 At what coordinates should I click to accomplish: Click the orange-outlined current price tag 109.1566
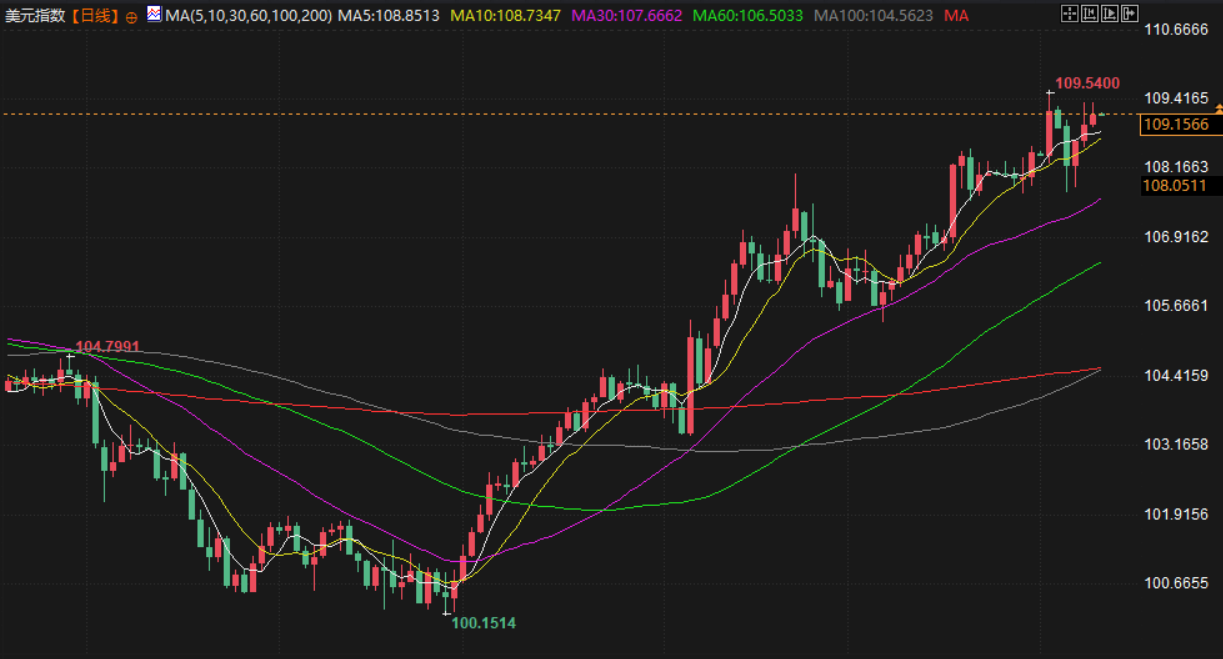(x=1176, y=125)
